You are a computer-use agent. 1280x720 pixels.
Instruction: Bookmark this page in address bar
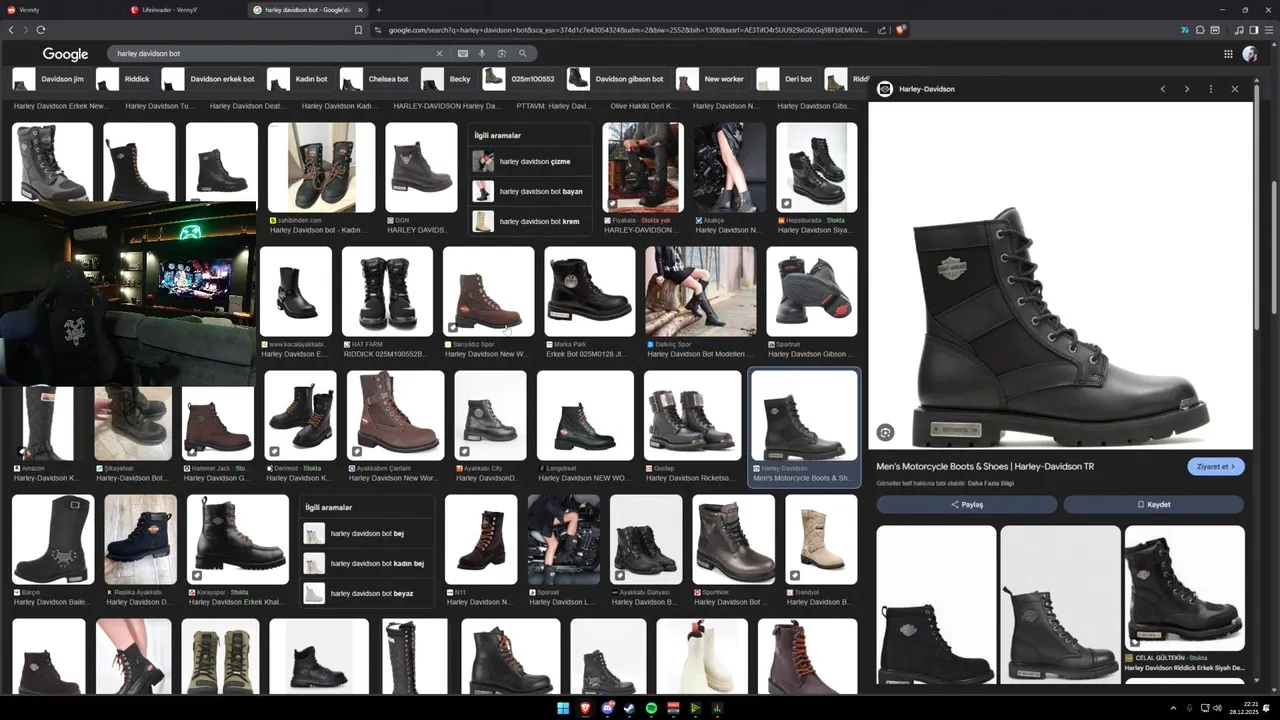pyautogui.click(x=358, y=30)
